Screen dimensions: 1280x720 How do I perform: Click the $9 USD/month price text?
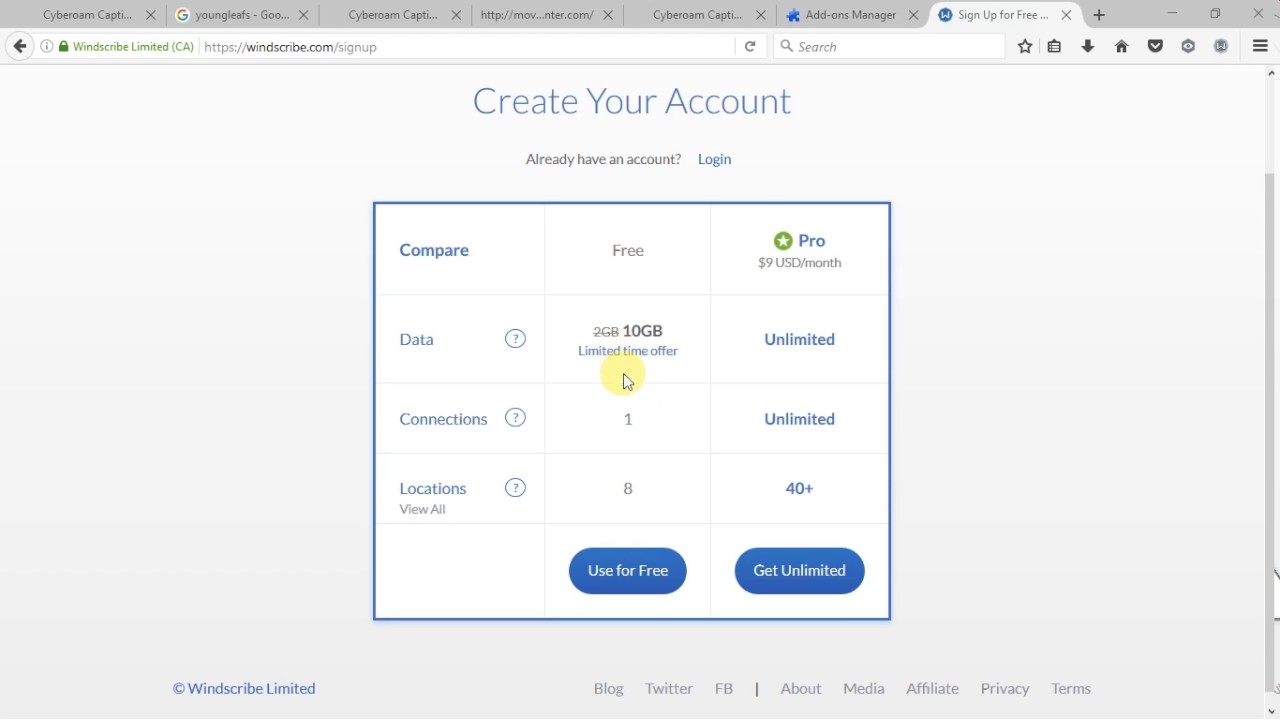click(799, 263)
